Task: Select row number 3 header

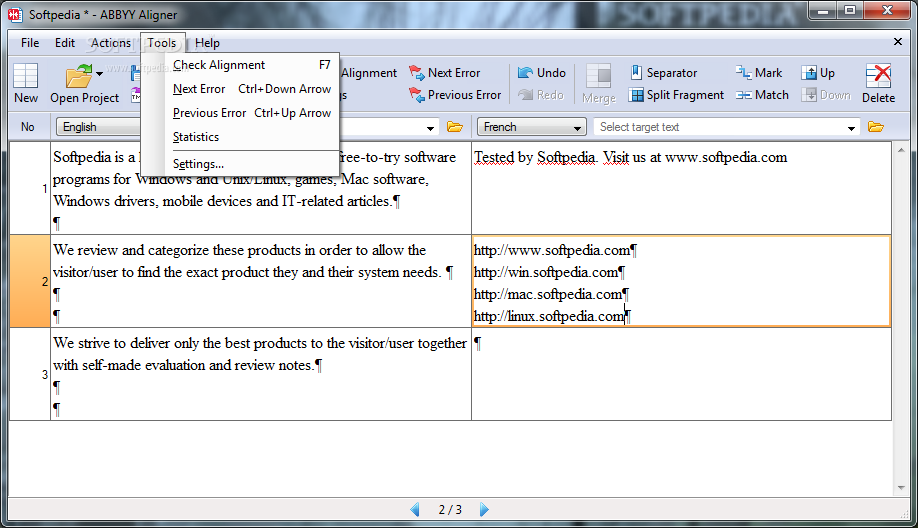Action: tap(30, 374)
